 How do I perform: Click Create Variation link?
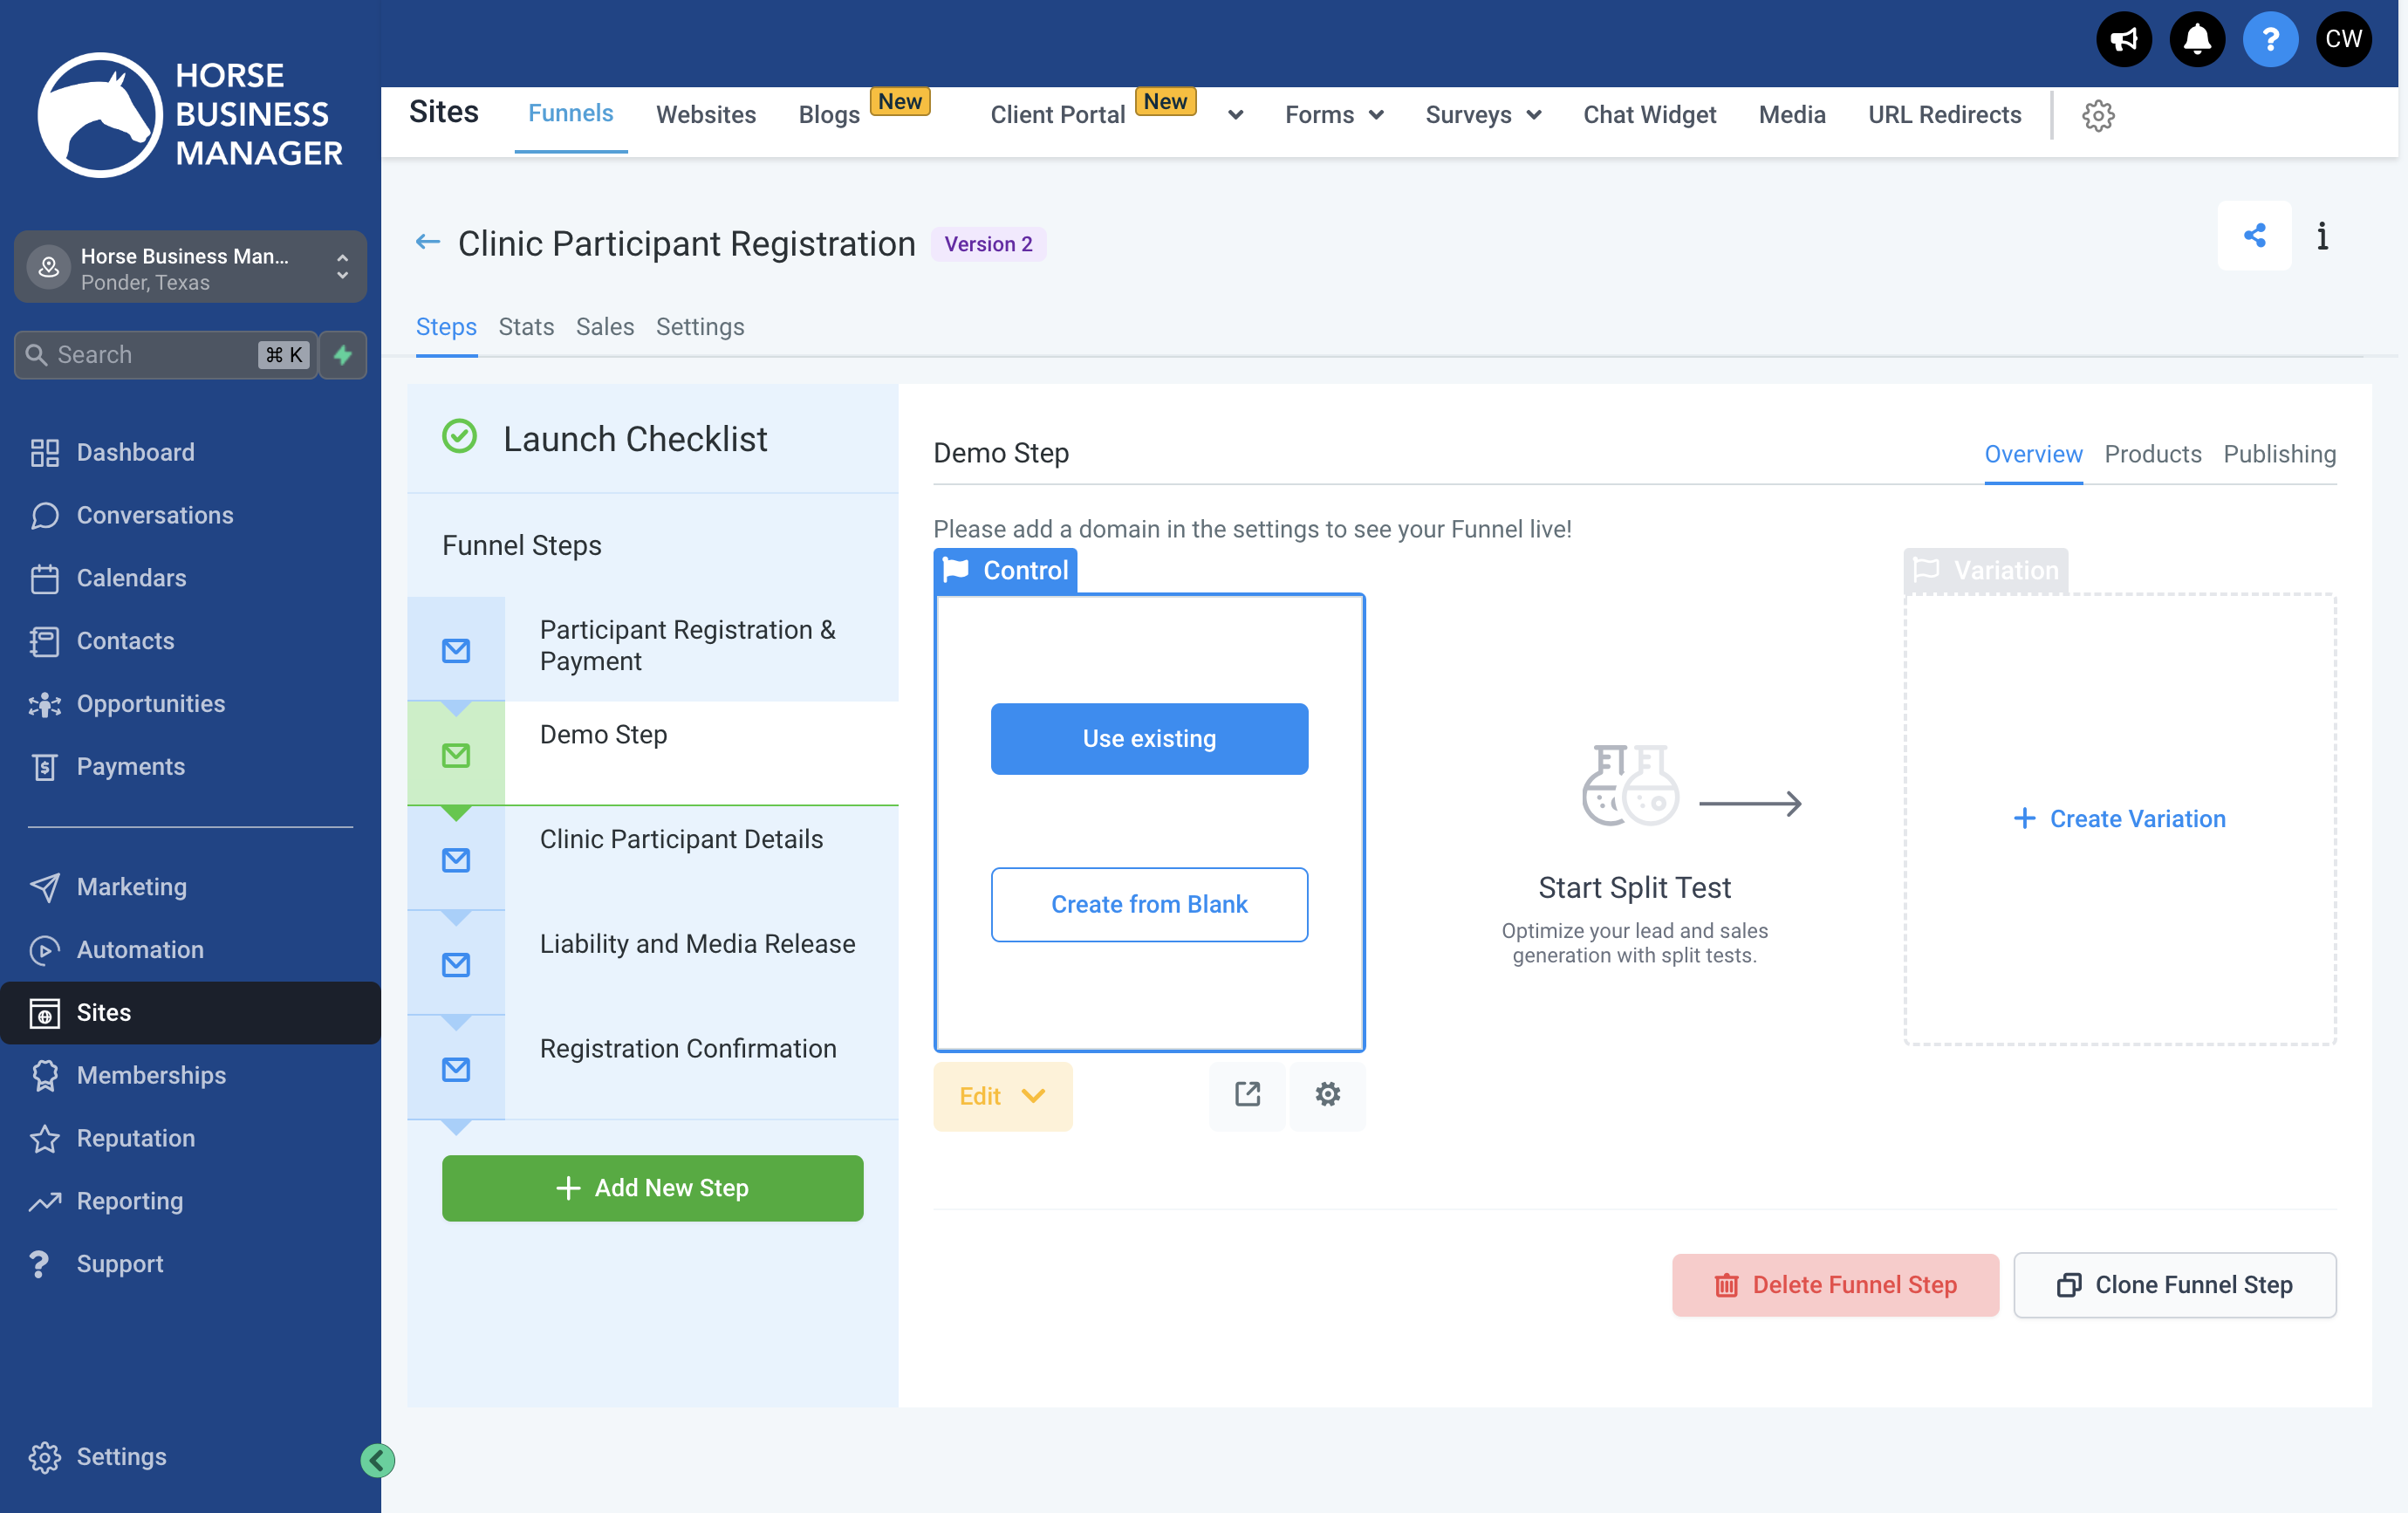point(2119,818)
